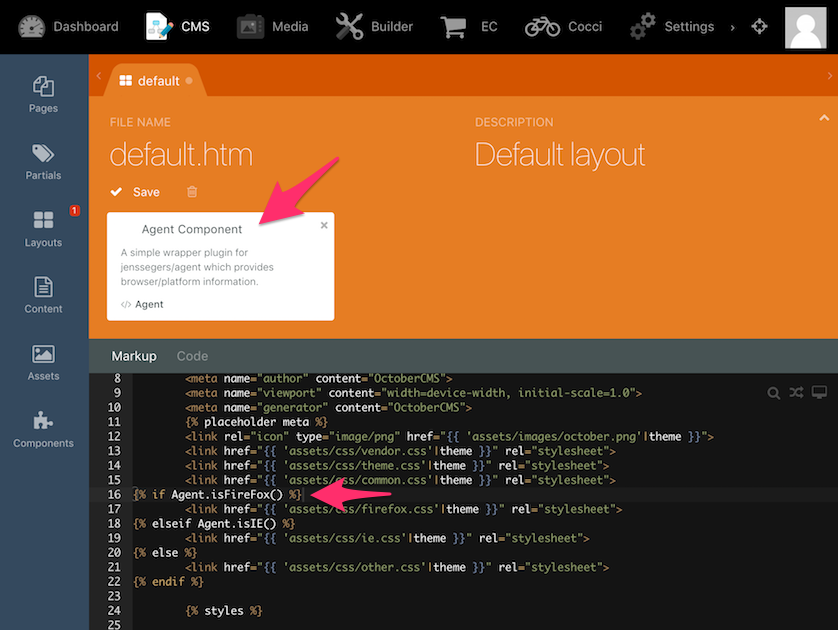Open Components in the sidebar
This screenshot has width=838, height=630.
(x=43, y=430)
